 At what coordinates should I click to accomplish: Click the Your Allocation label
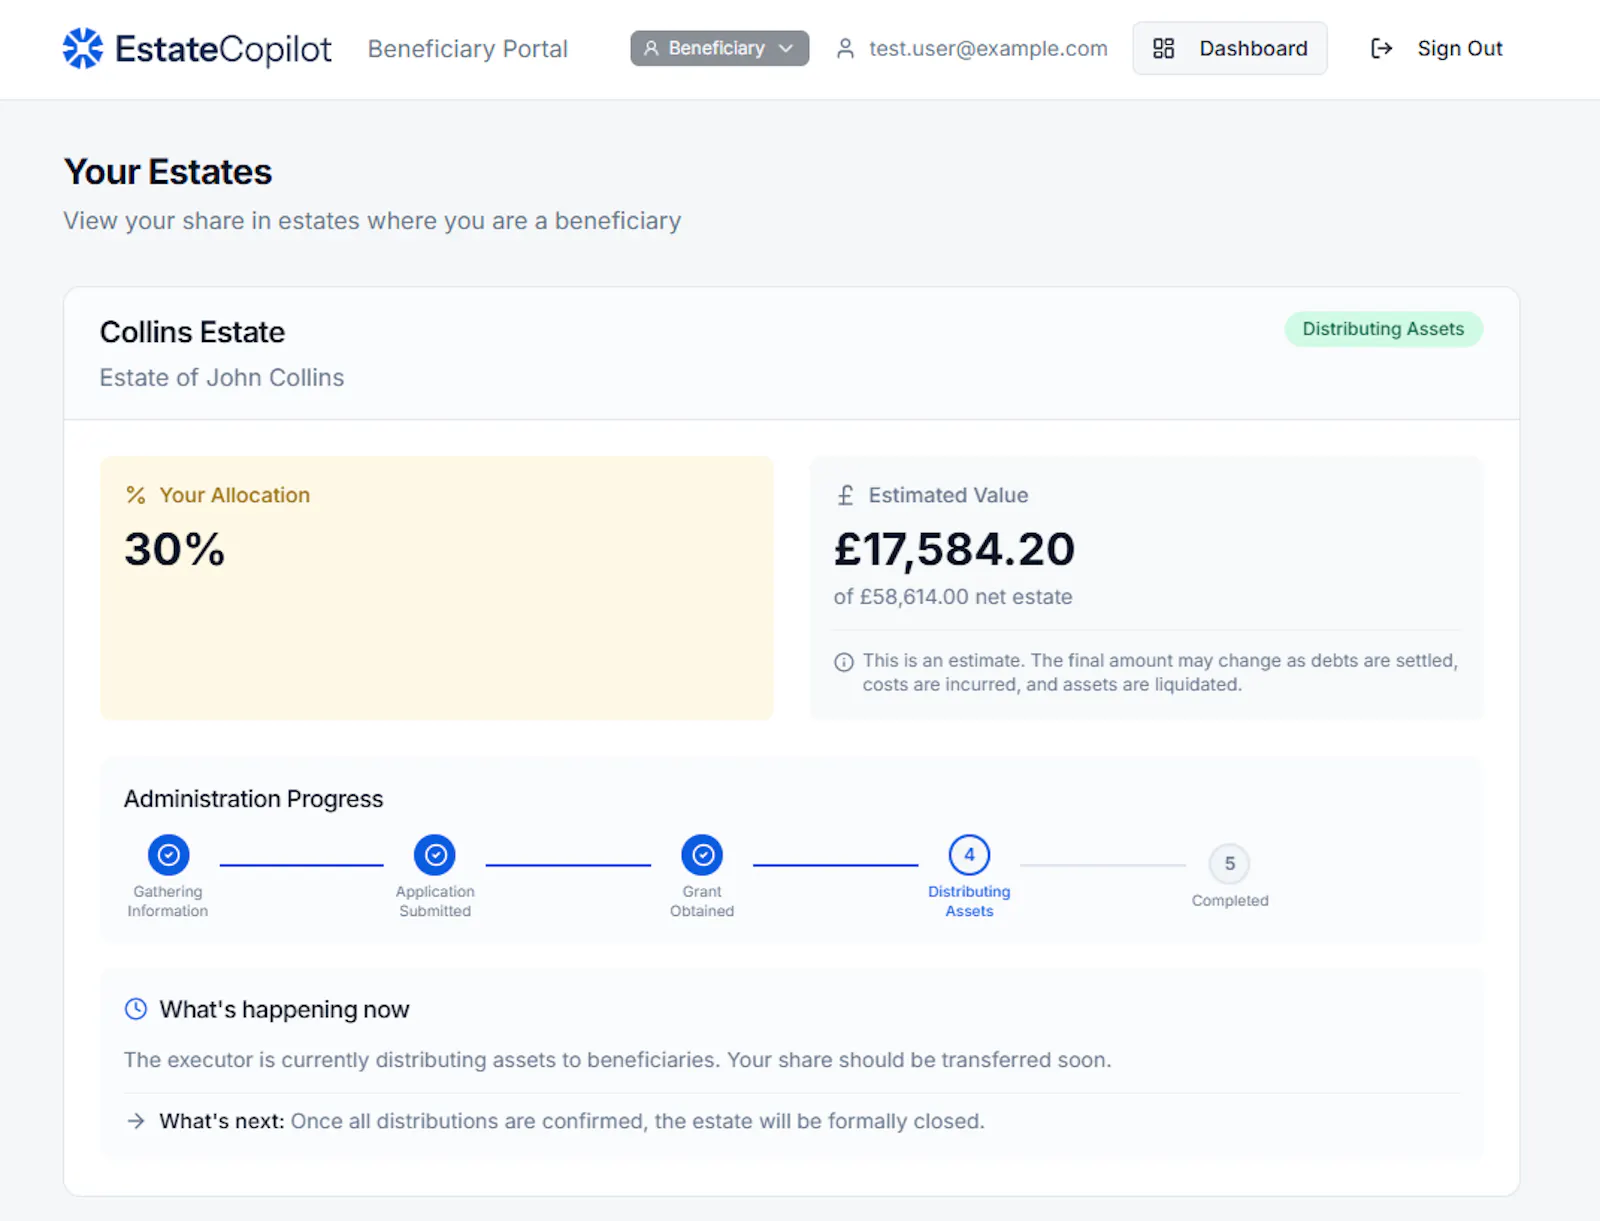point(235,495)
